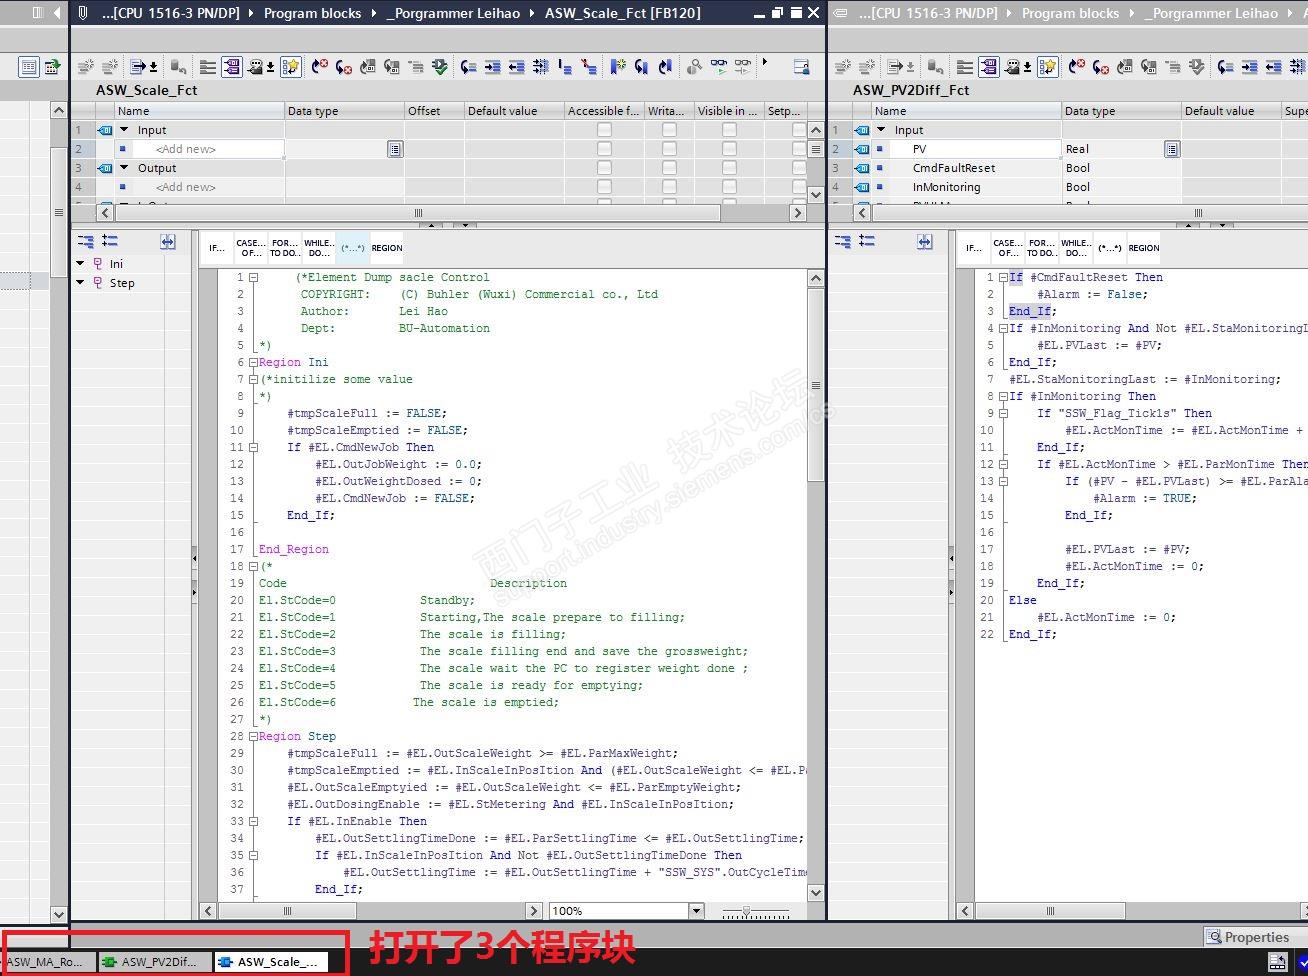Viewport: 1308px width, 976px height.
Task: Click the indent text icon in left editor toolbar
Action: click(x=492, y=67)
